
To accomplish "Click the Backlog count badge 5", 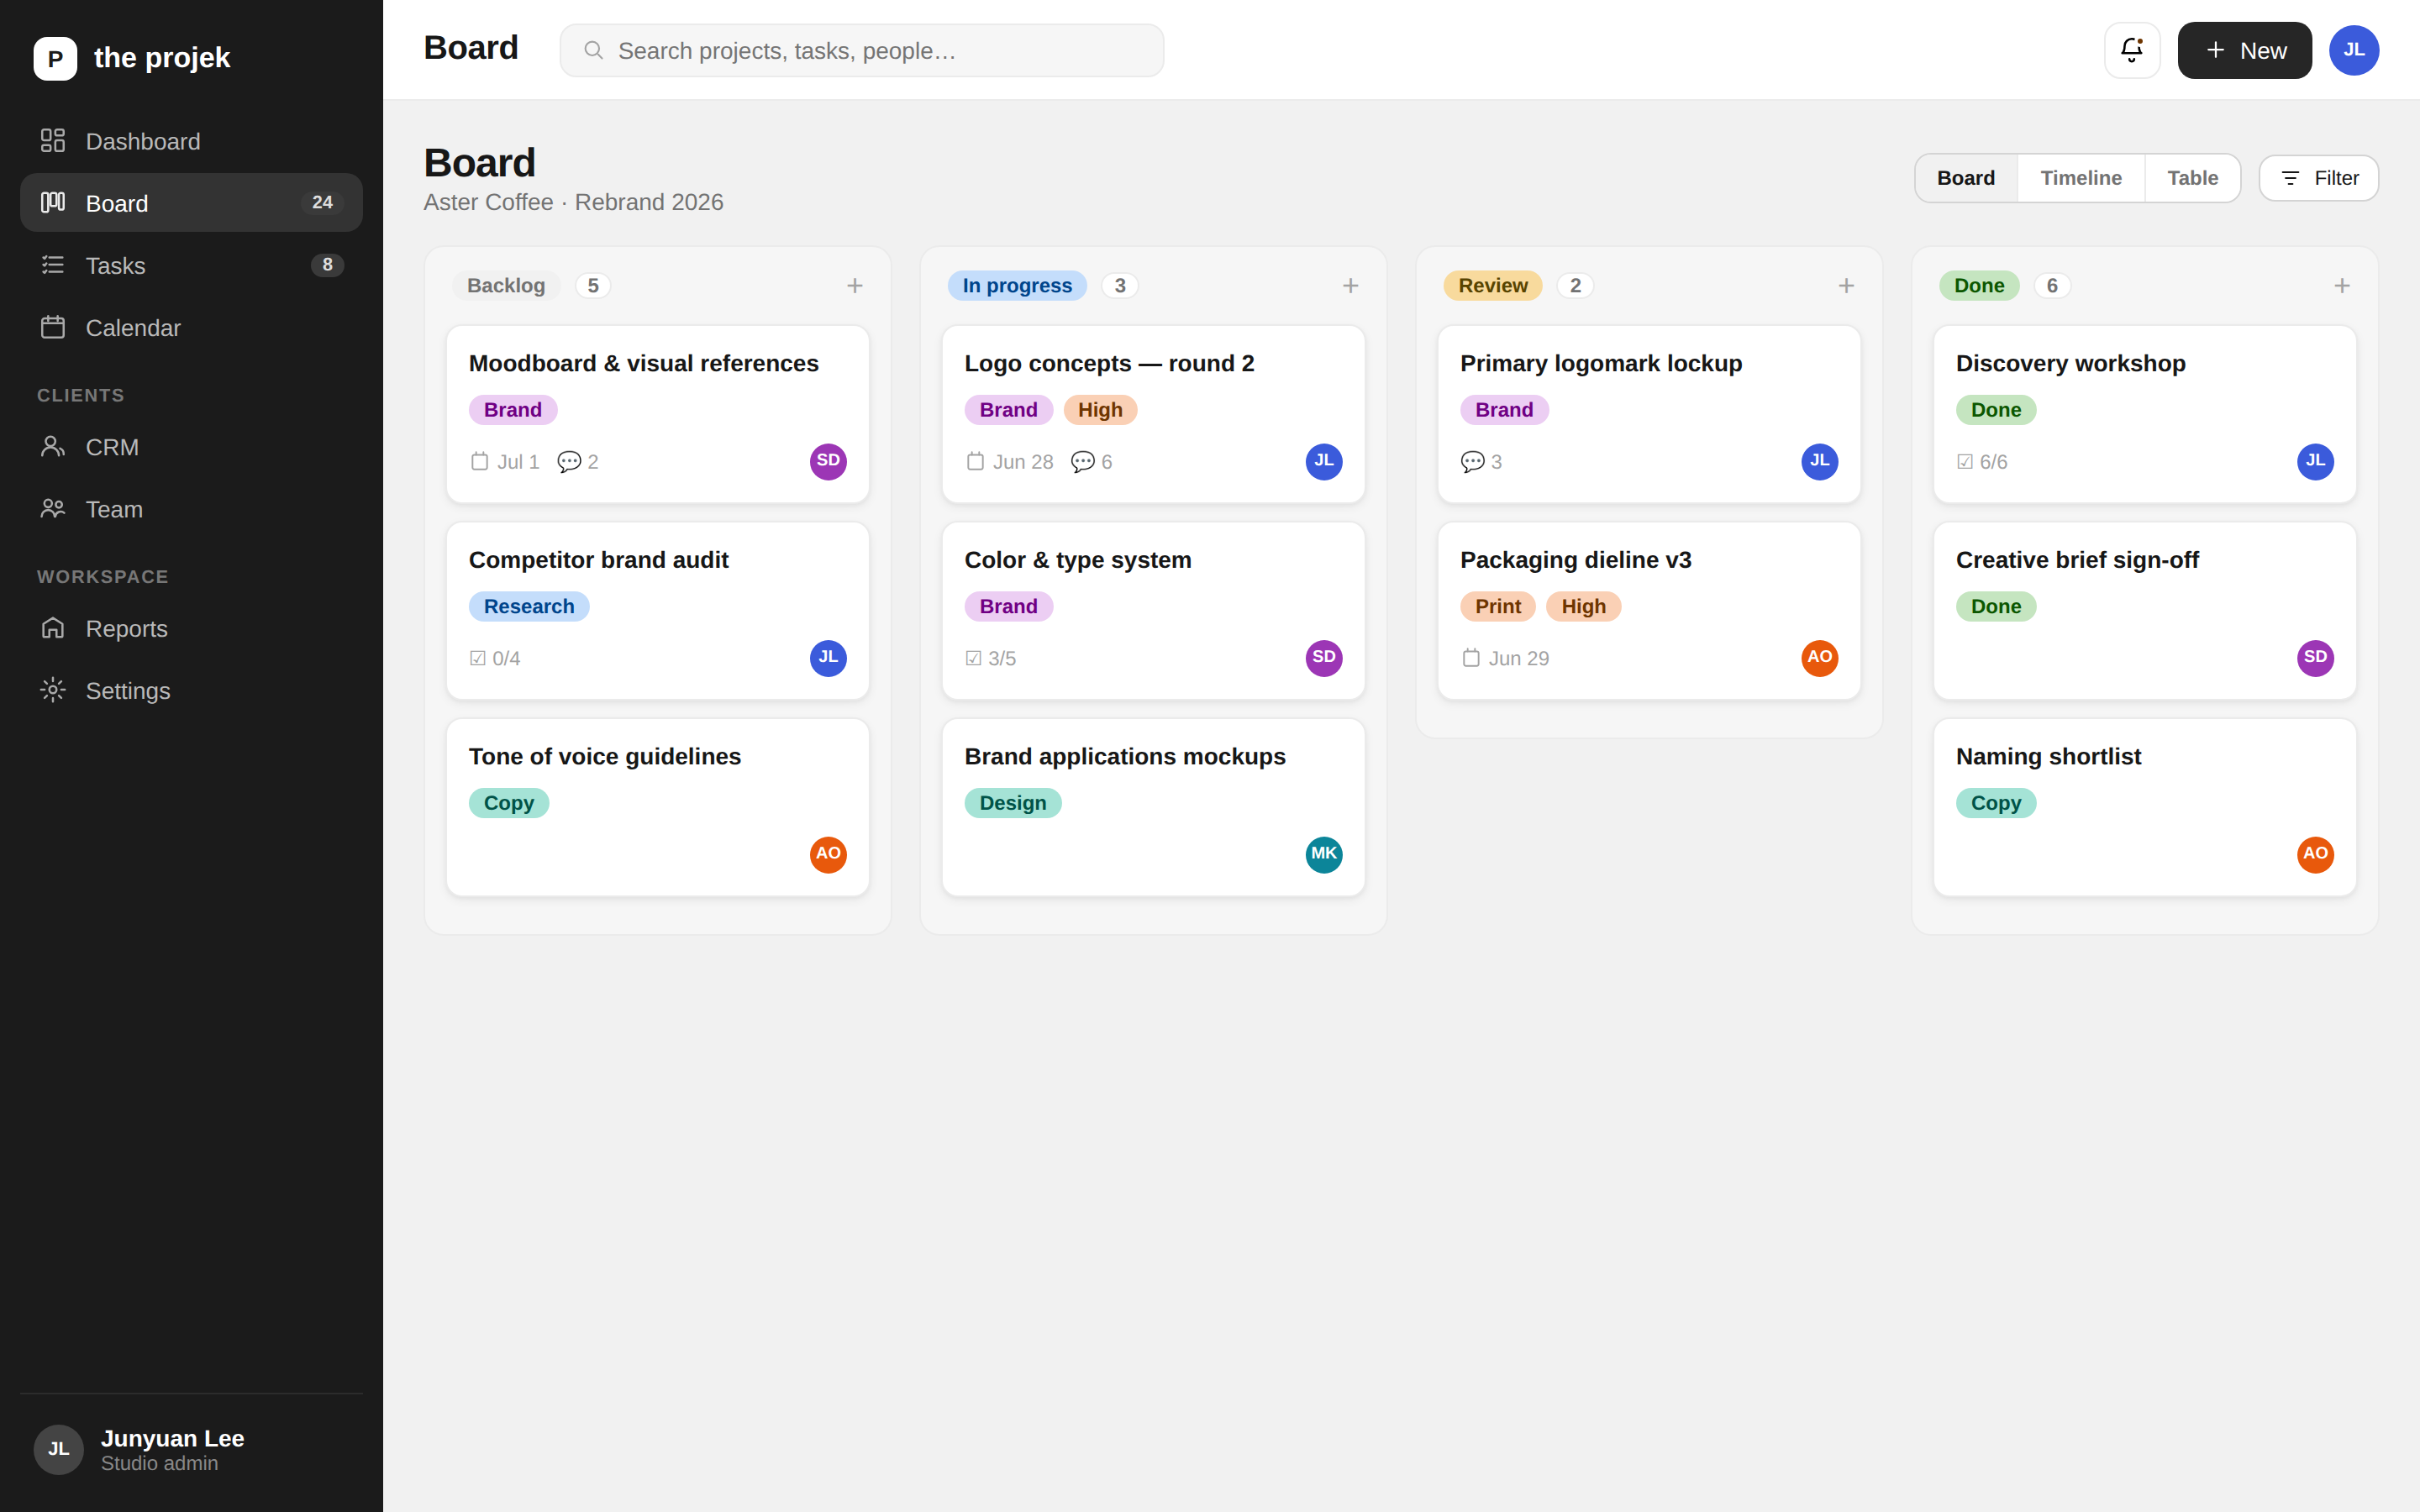I will (x=593, y=286).
